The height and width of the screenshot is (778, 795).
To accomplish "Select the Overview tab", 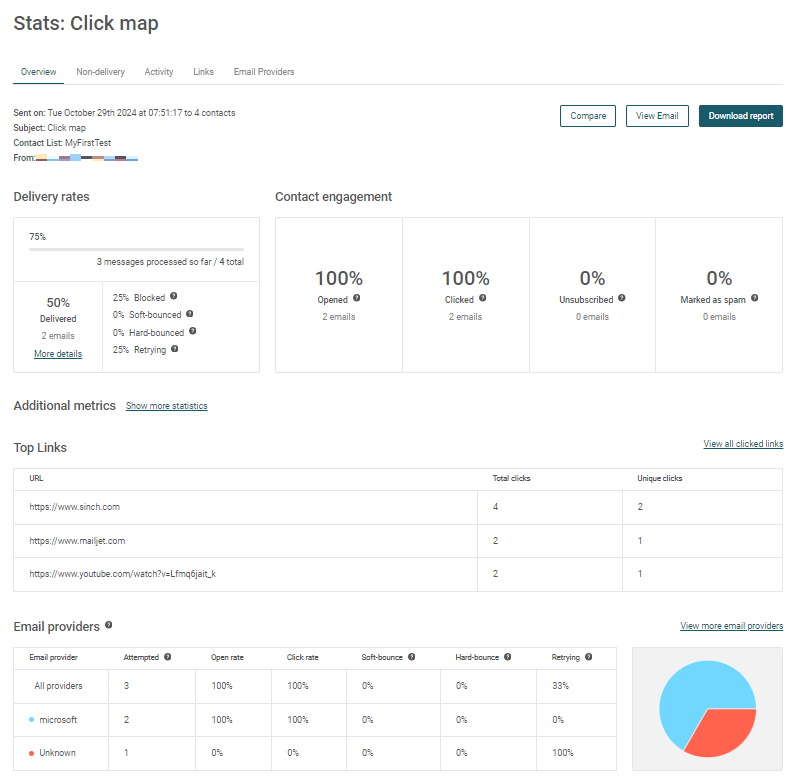I will click(39, 72).
